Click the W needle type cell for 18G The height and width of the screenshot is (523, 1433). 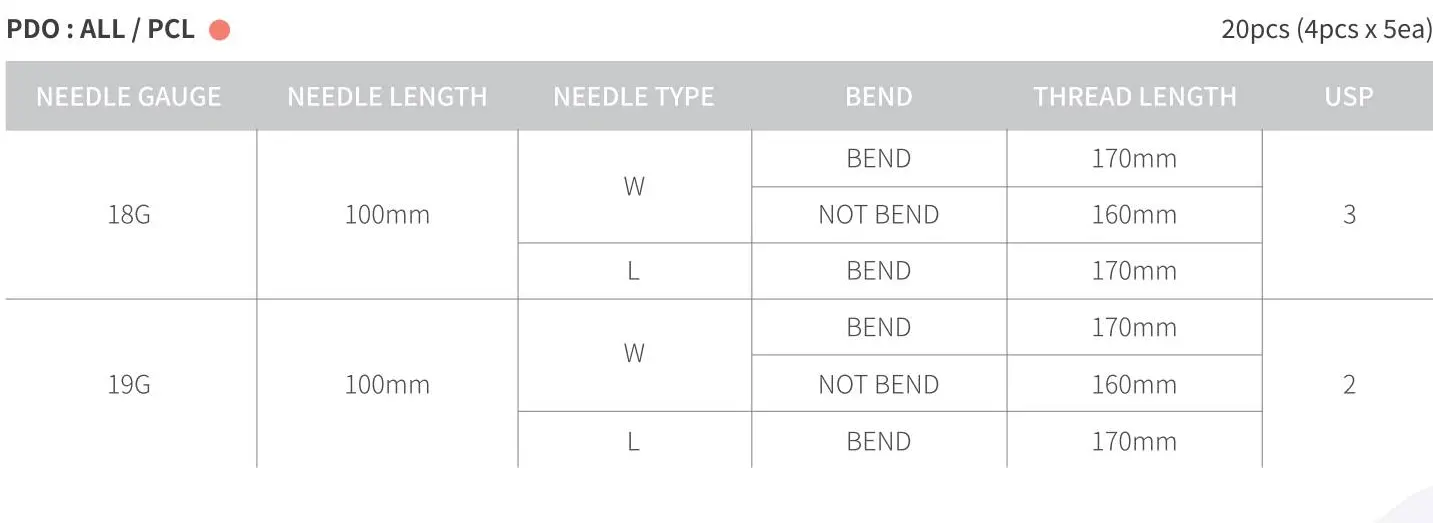634,187
